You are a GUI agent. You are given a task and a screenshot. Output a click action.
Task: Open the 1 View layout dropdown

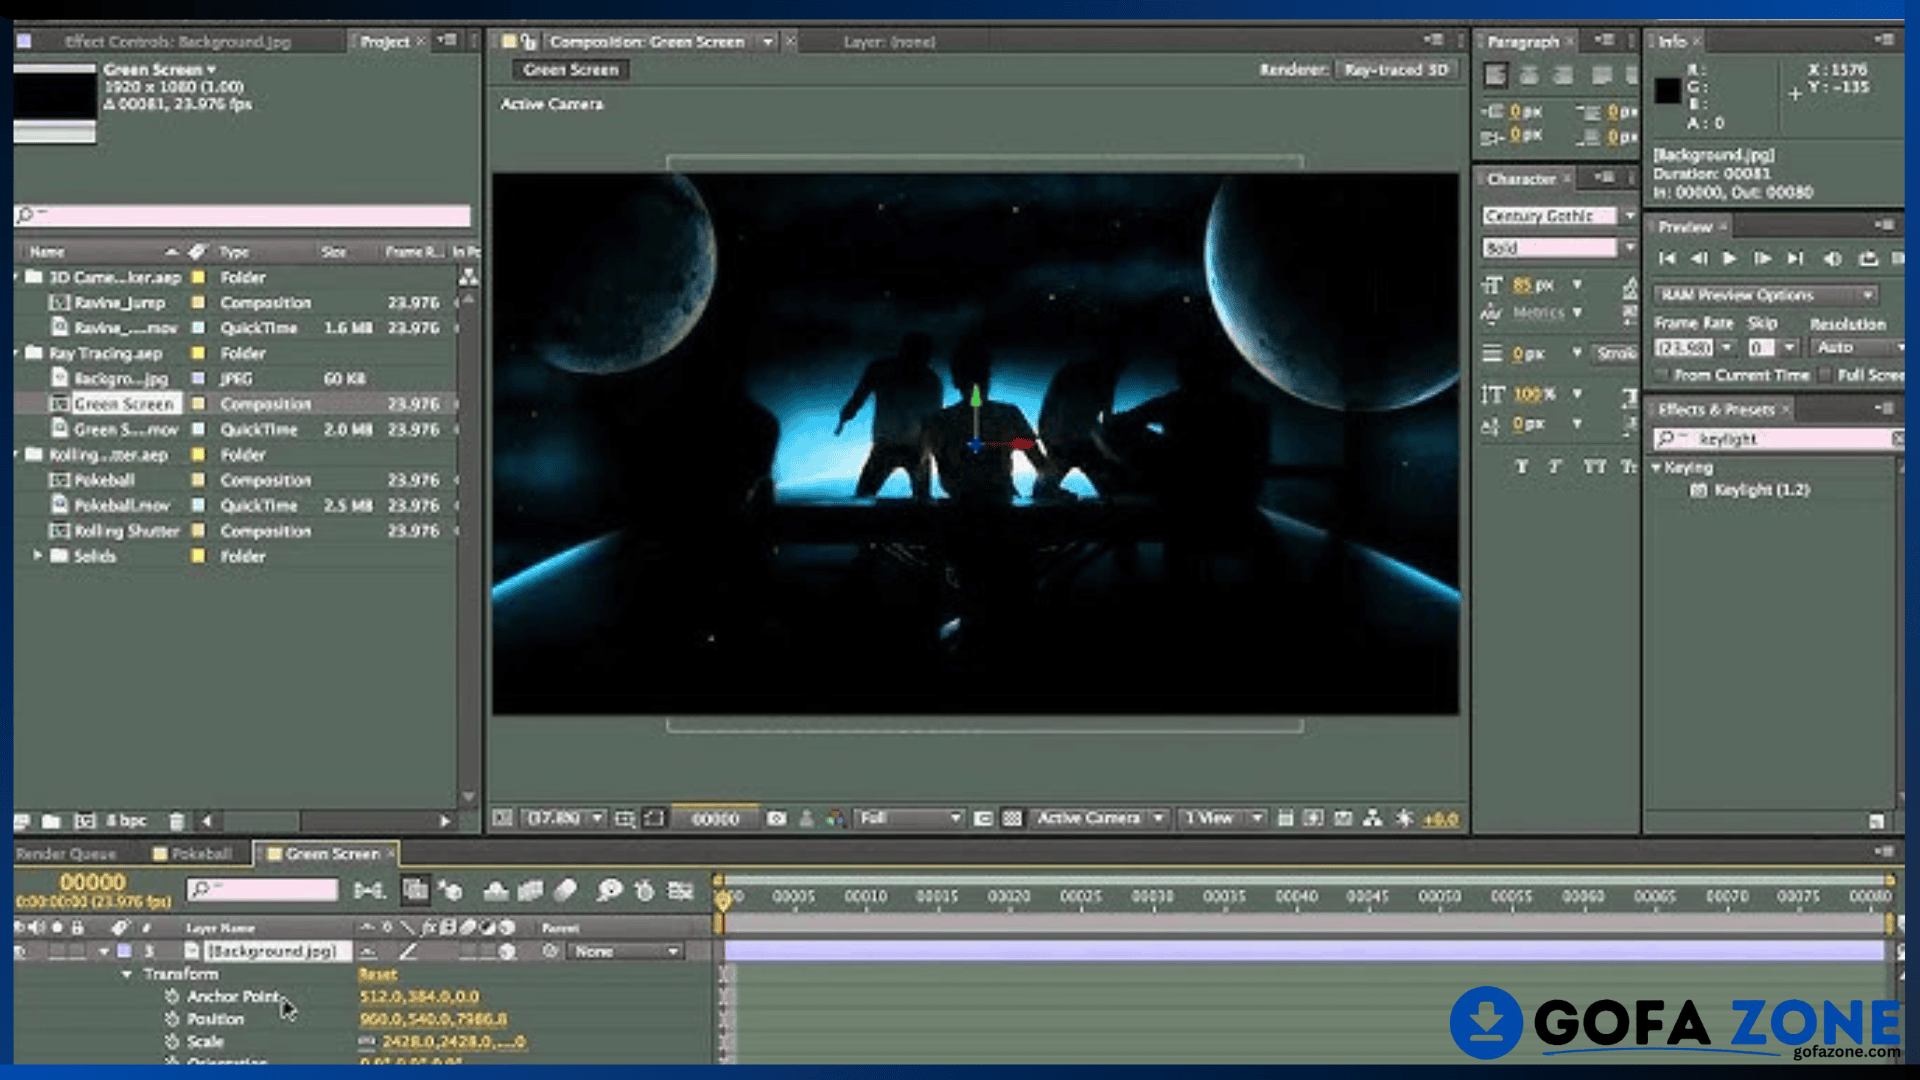click(x=1222, y=818)
